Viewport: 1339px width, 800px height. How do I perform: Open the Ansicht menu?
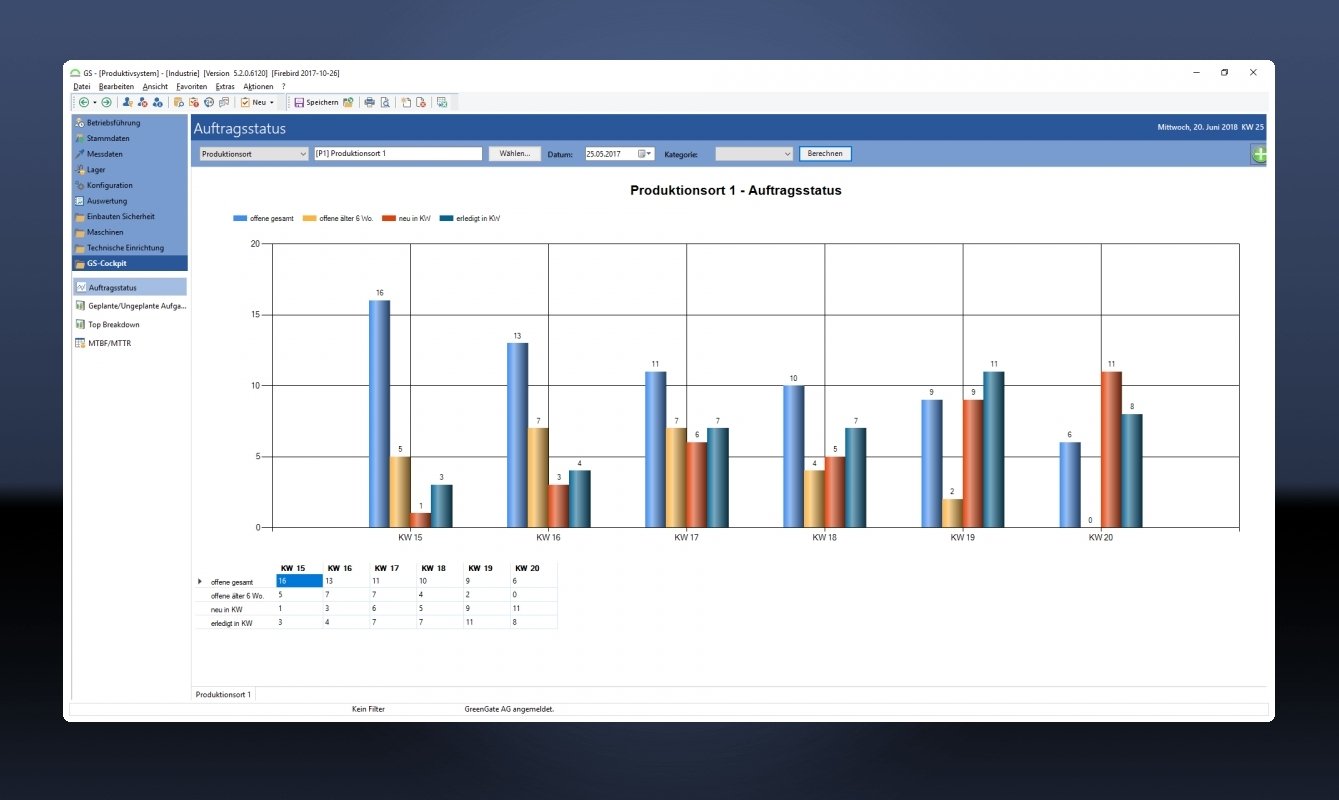point(155,87)
